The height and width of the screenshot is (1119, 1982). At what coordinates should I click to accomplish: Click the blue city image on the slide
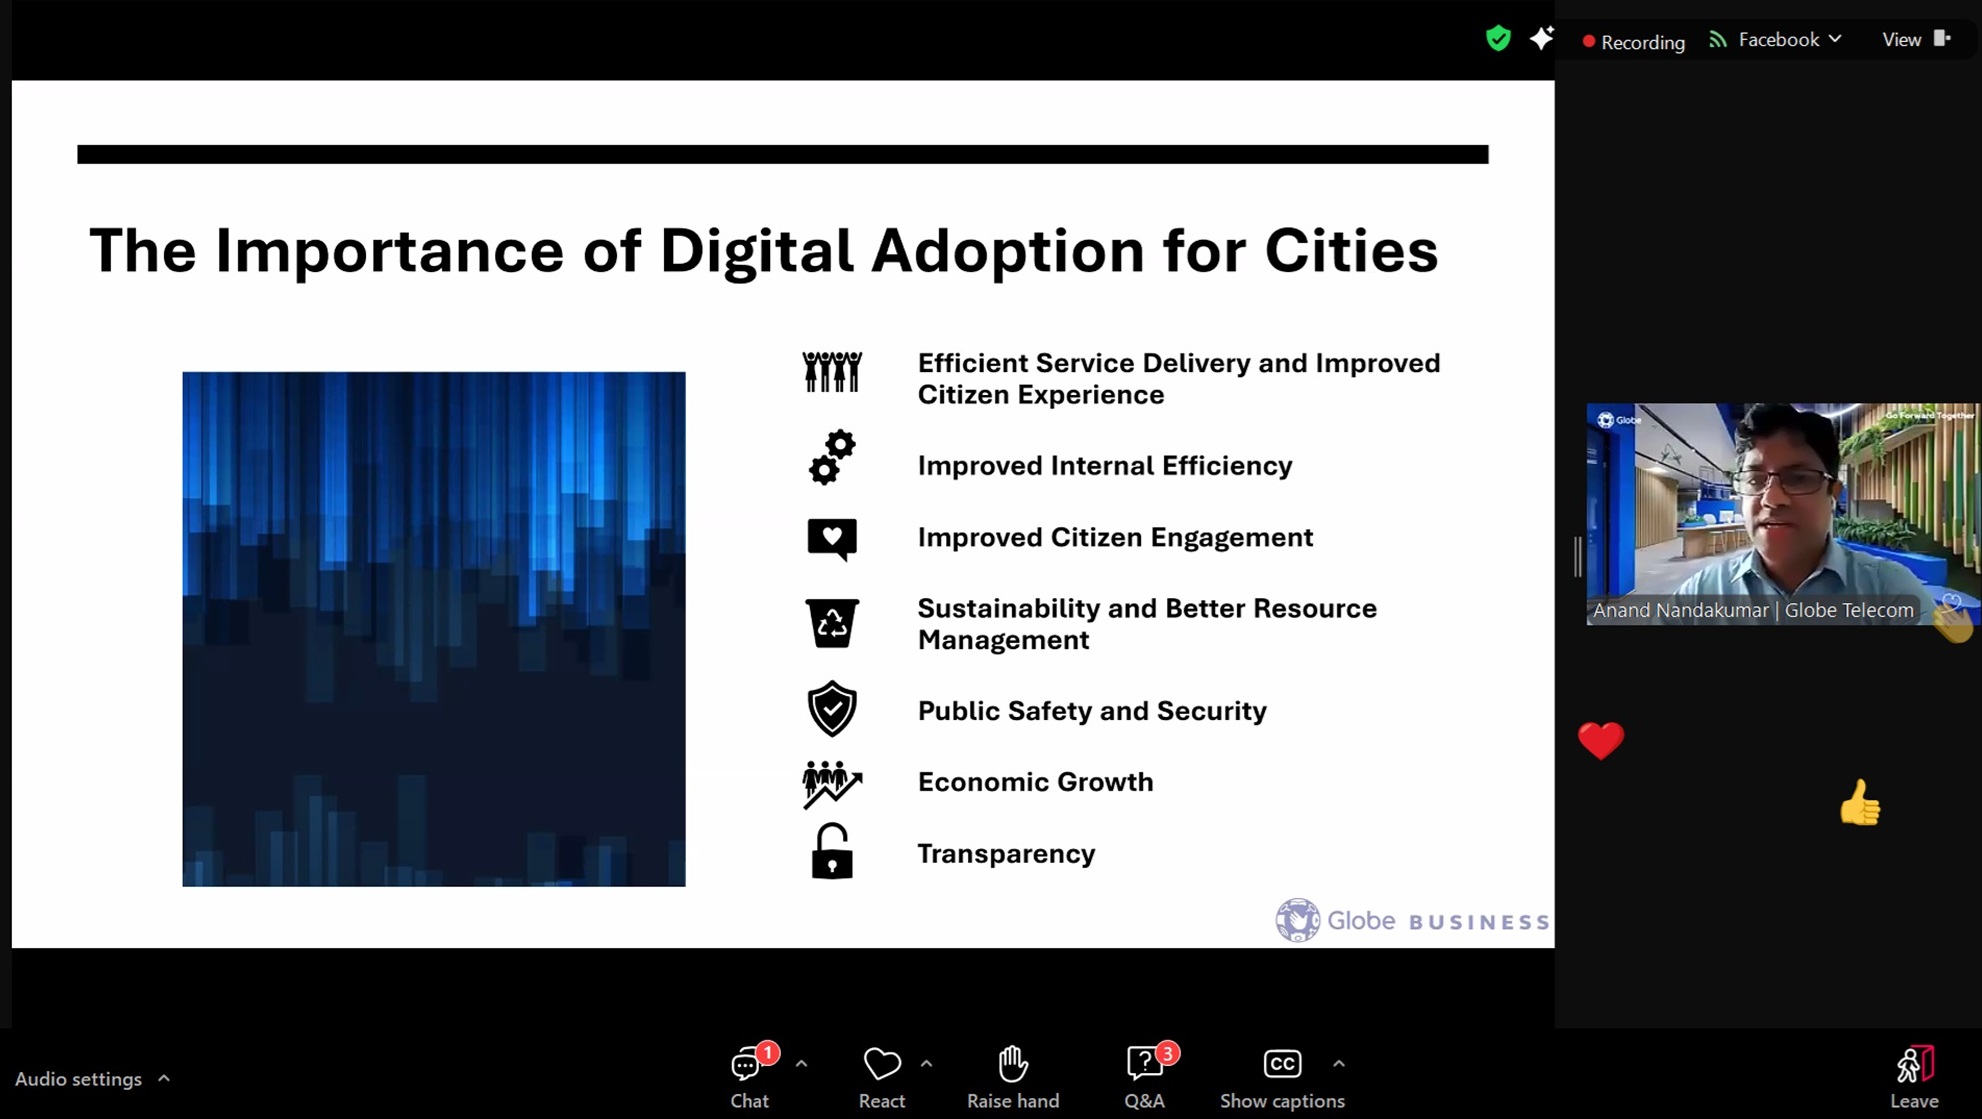click(433, 628)
